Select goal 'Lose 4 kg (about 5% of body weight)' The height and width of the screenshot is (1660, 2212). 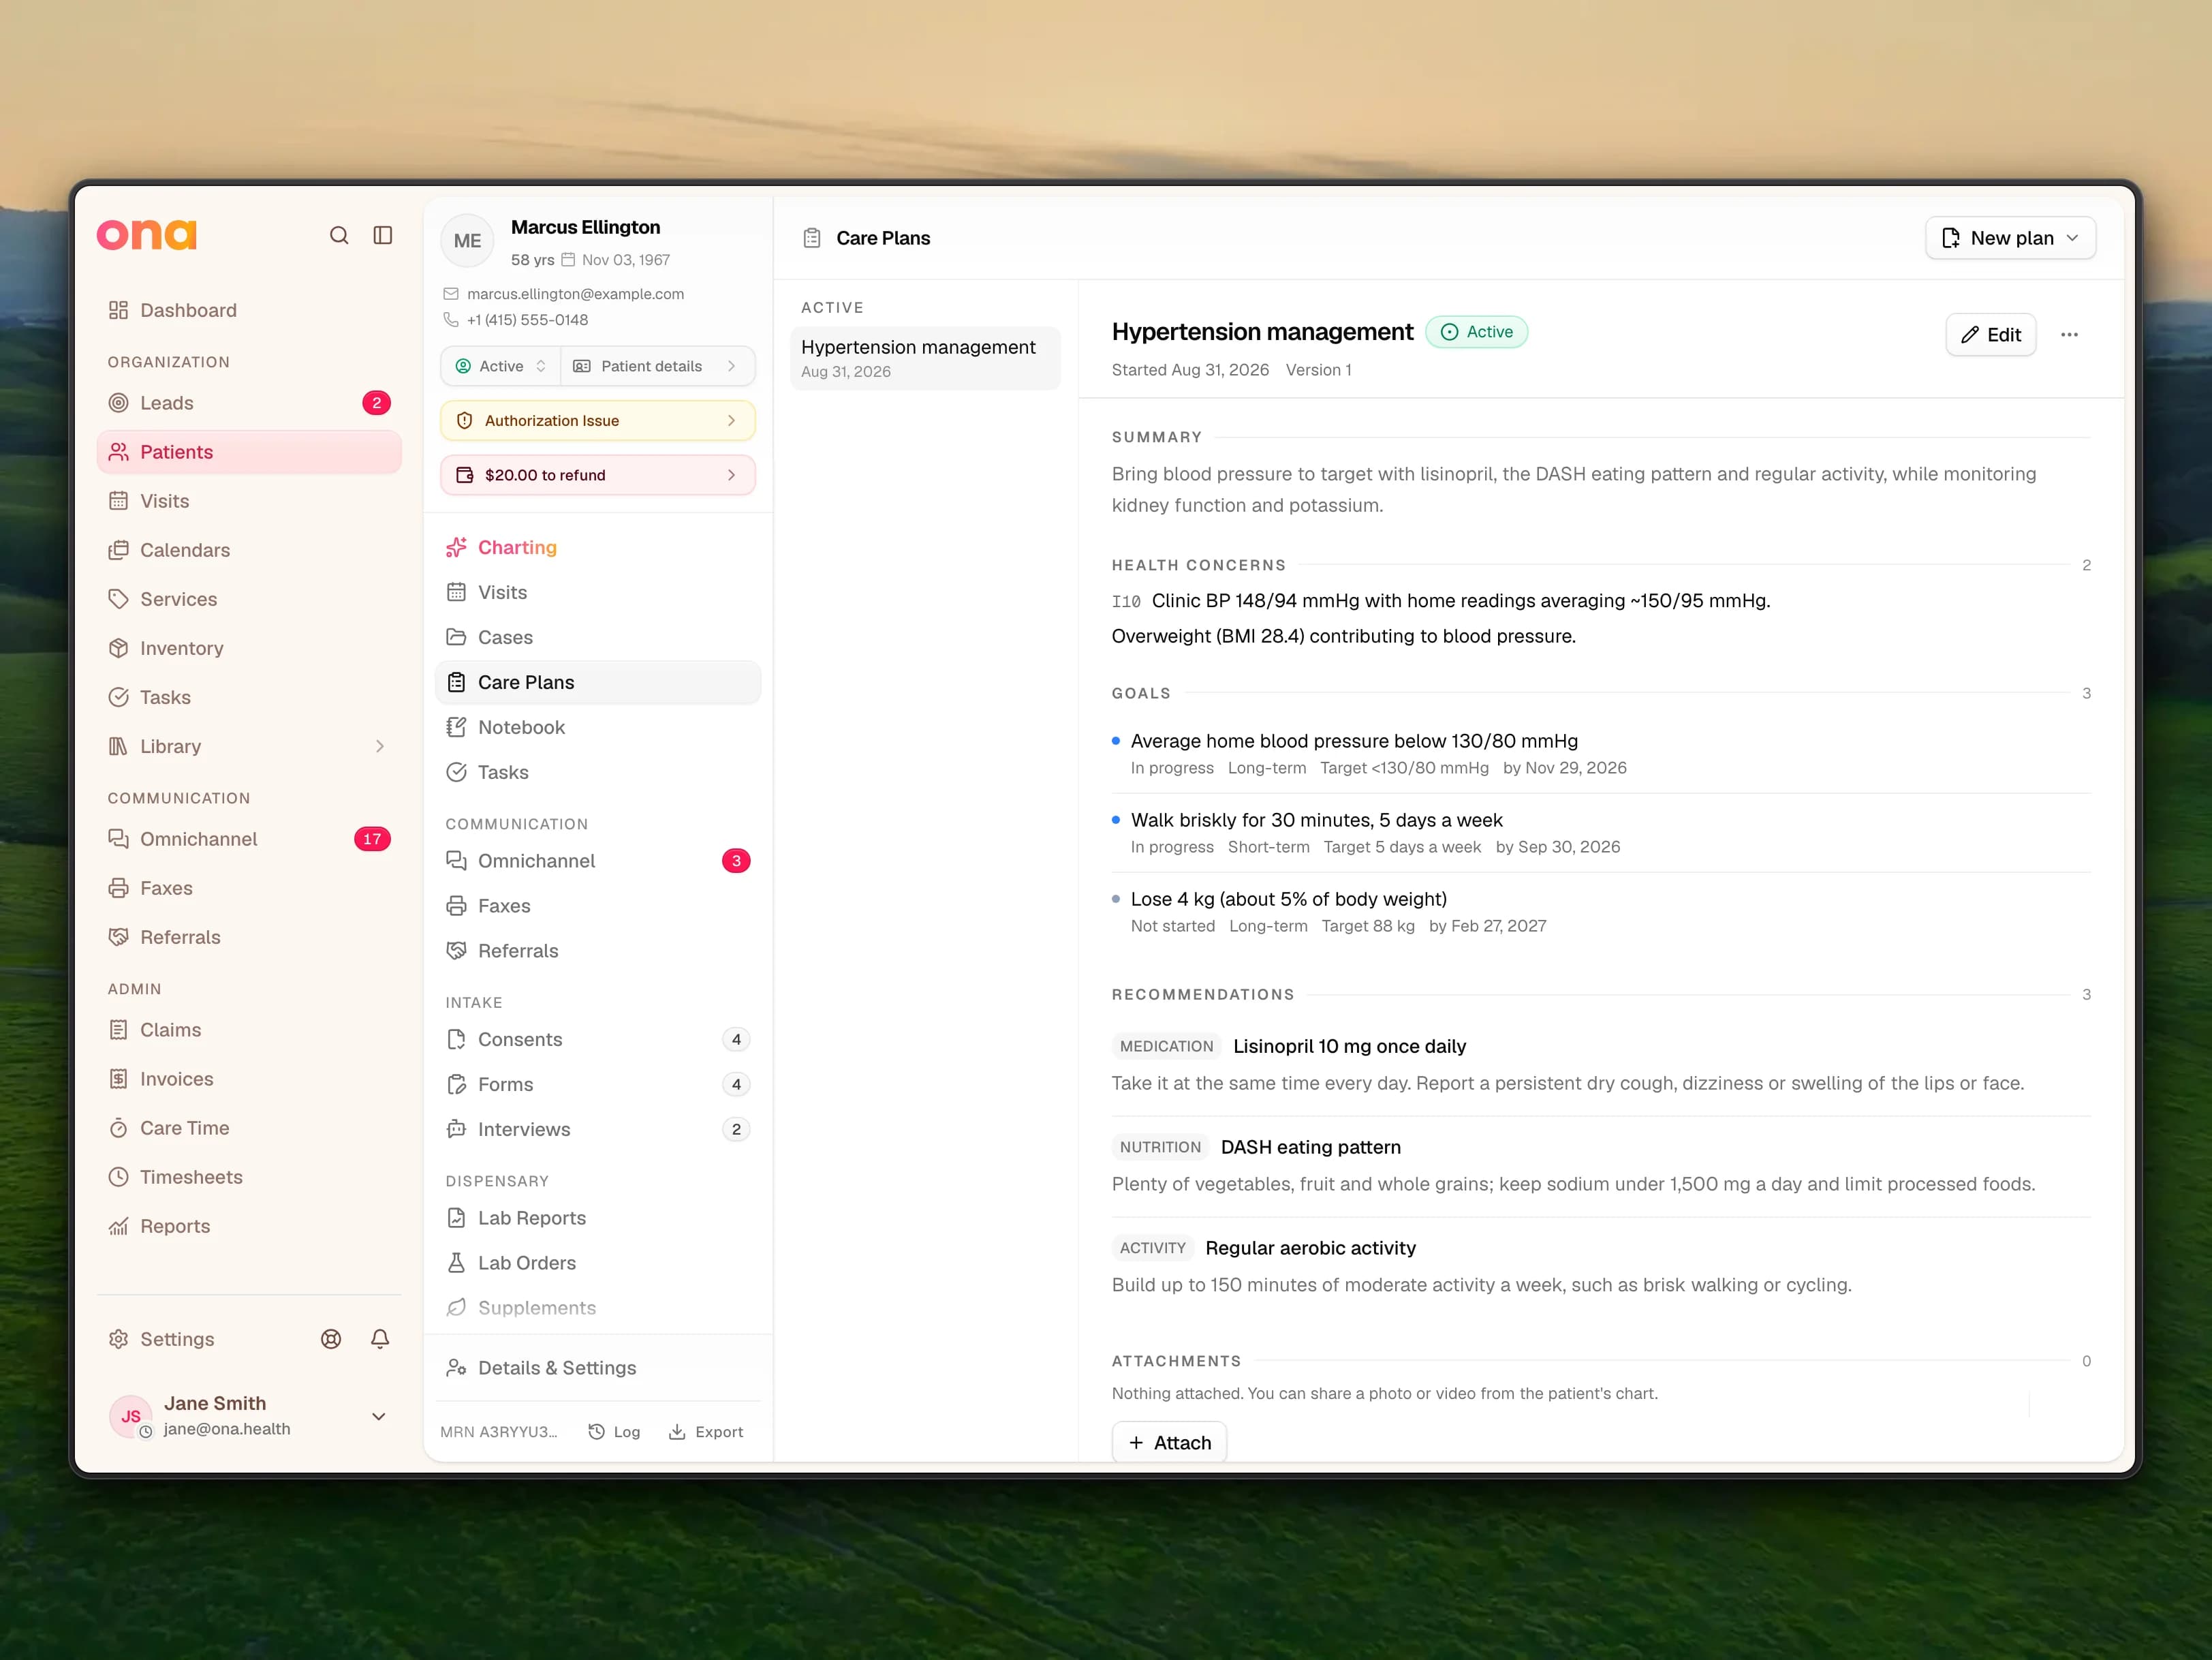[1289, 899]
